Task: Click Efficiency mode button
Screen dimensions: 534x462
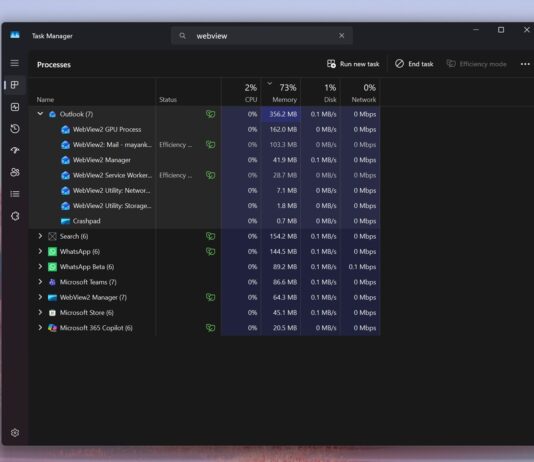Action: pyautogui.click(x=476, y=64)
